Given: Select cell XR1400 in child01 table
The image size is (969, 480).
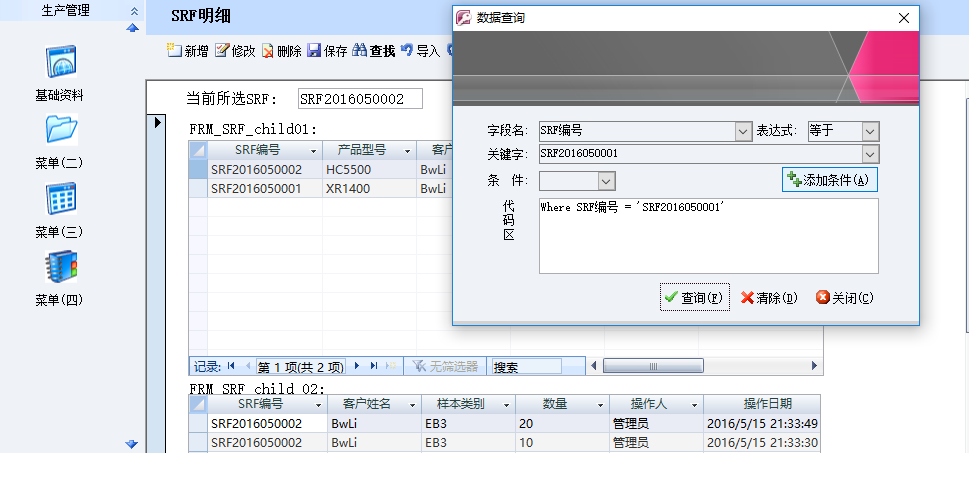Looking at the screenshot, I should (x=369, y=188).
